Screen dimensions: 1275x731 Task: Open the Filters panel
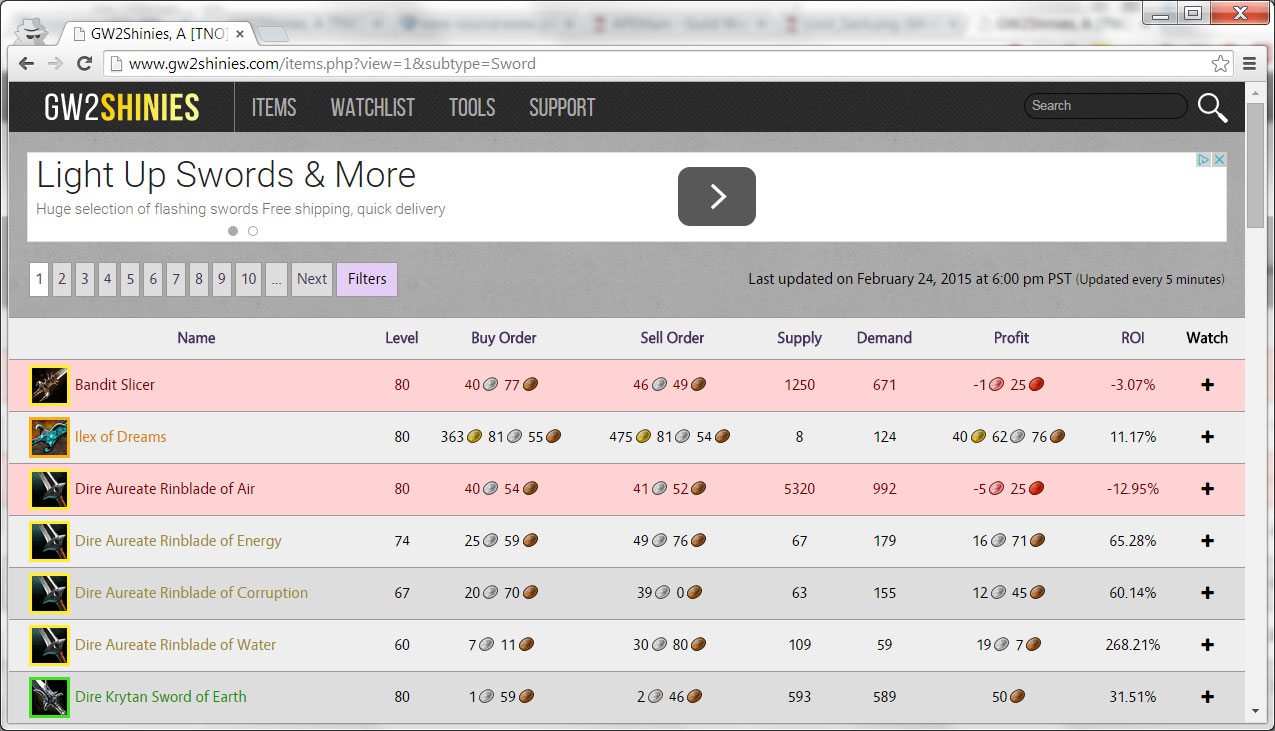coord(367,279)
